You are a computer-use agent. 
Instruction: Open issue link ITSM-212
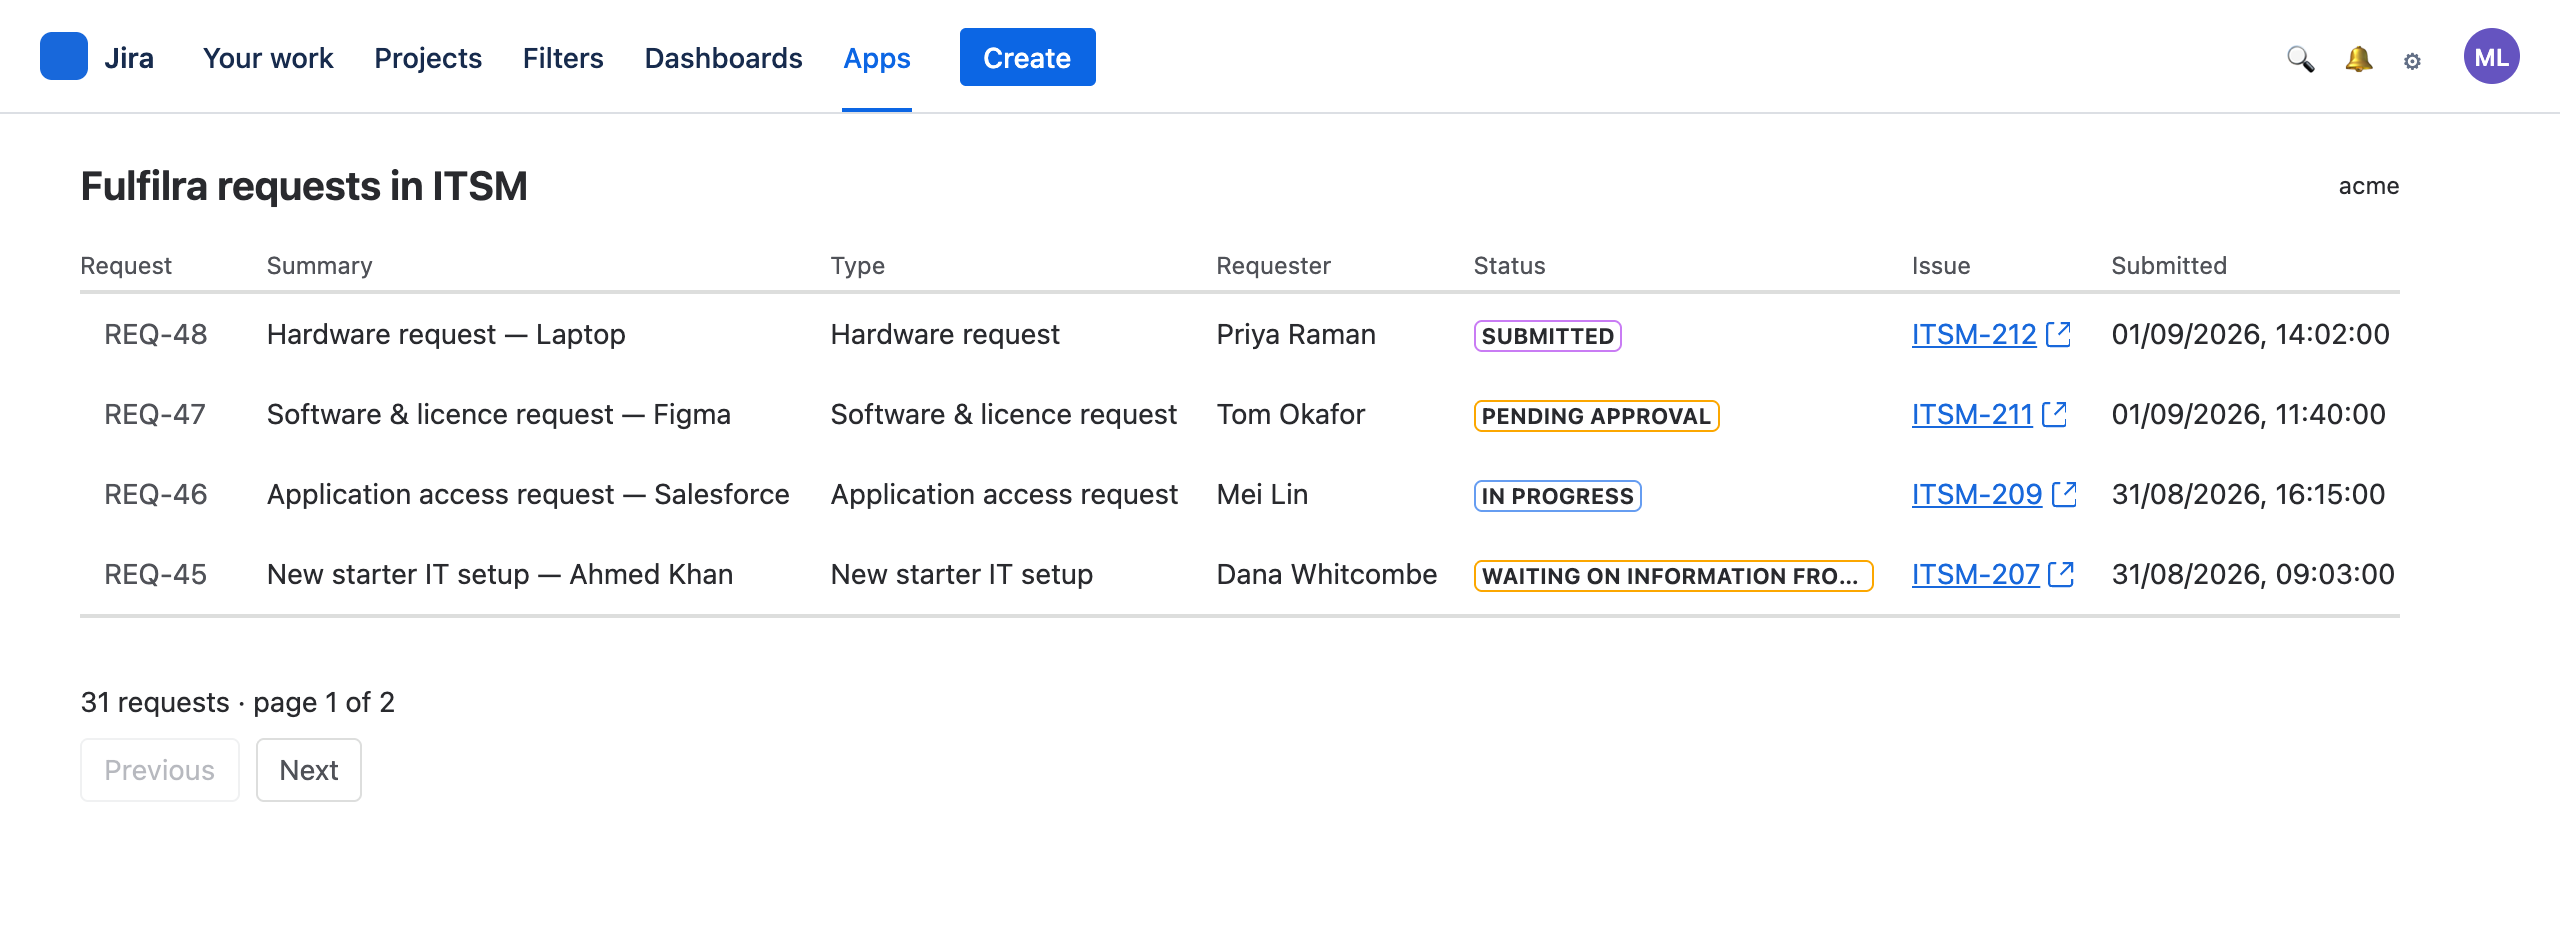1974,334
